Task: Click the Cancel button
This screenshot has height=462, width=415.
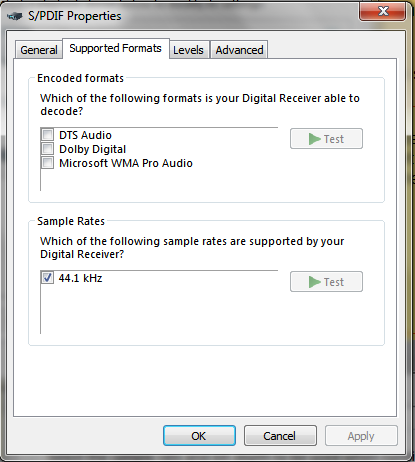Action: 280,436
